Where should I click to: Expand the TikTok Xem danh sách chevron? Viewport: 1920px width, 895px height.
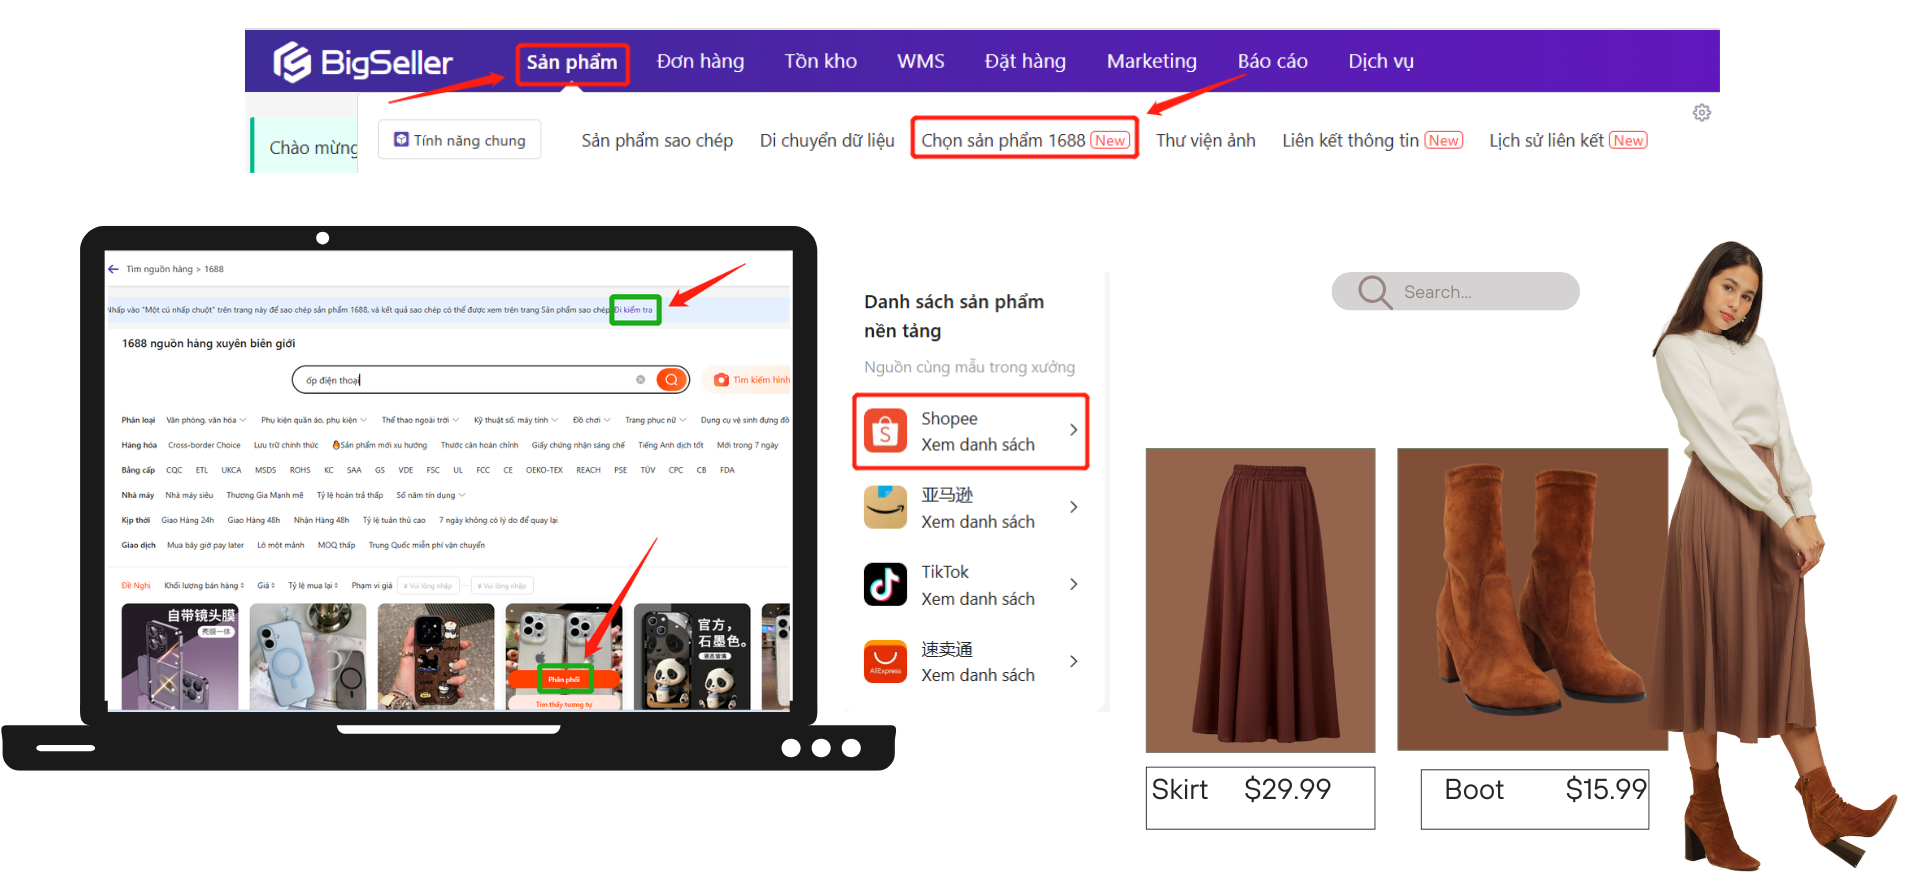click(x=1073, y=584)
